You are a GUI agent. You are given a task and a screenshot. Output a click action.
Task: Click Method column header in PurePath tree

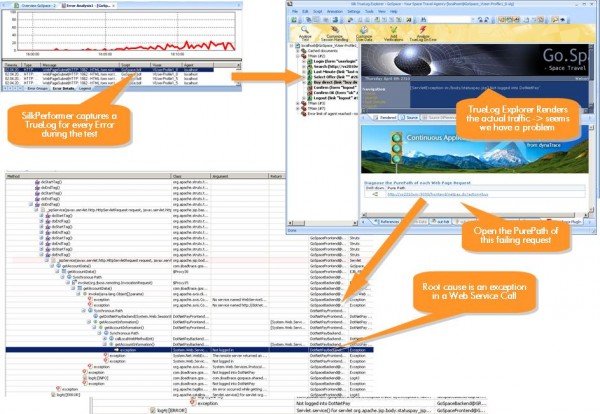pyautogui.click(x=88, y=176)
